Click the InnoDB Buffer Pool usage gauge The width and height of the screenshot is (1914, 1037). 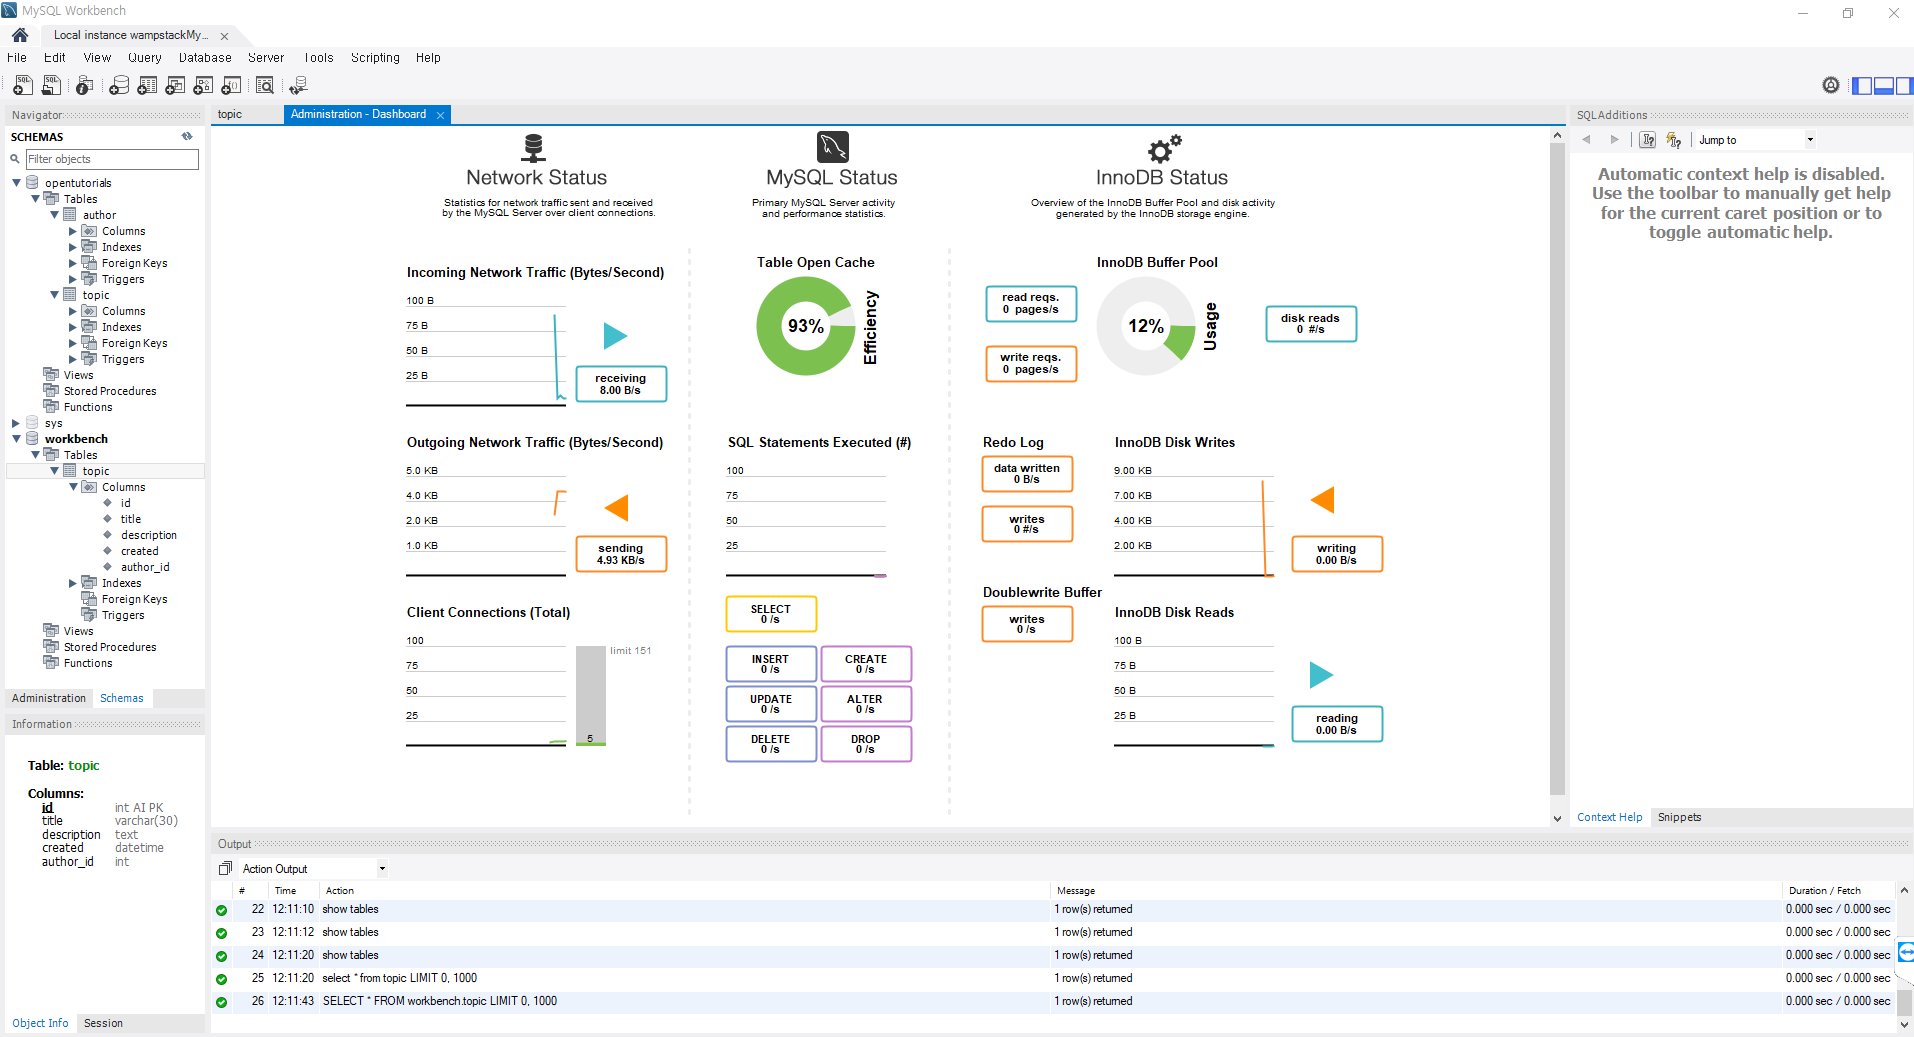tap(1146, 326)
